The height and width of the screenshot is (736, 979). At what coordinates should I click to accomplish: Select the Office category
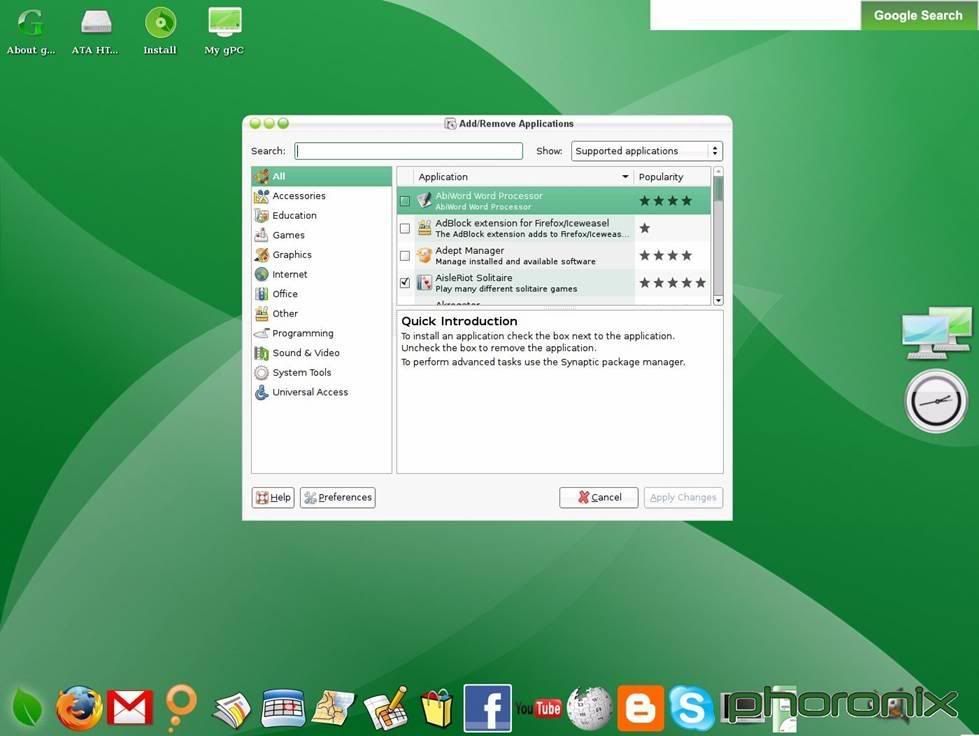click(322, 294)
